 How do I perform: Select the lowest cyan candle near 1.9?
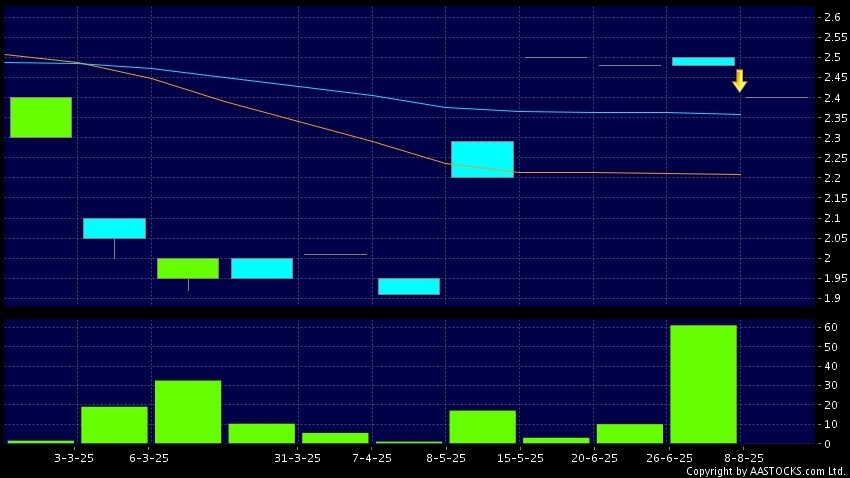pyautogui.click(x=409, y=287)
